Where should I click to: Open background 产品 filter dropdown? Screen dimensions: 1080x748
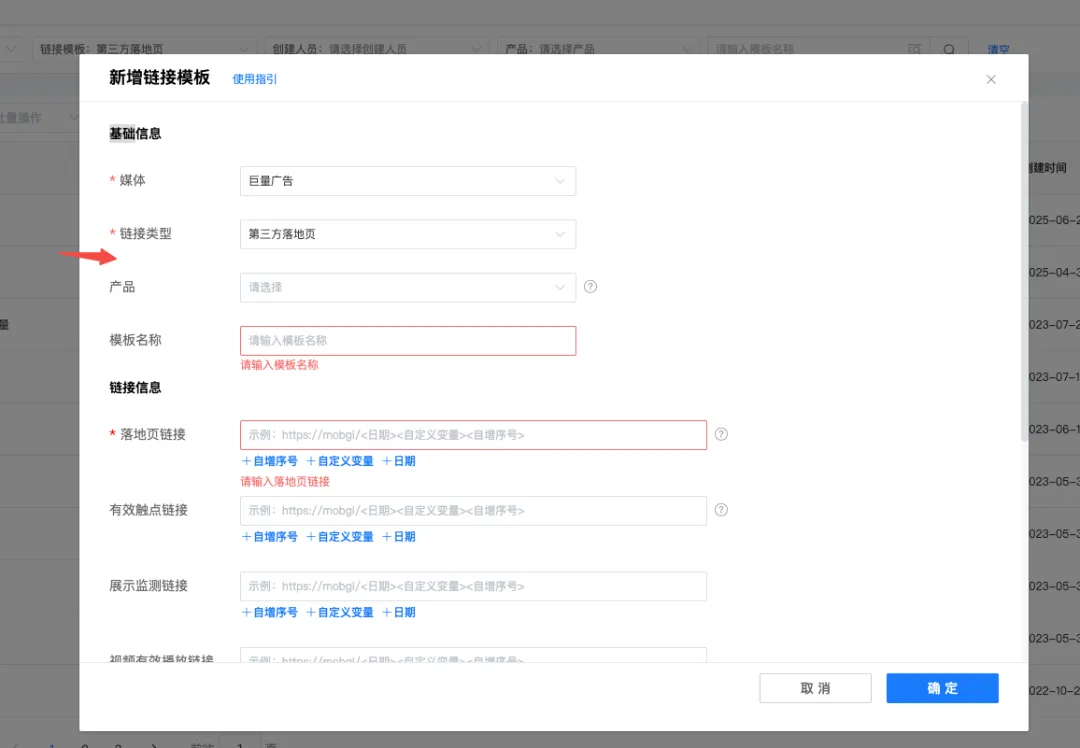pos(598,49)
